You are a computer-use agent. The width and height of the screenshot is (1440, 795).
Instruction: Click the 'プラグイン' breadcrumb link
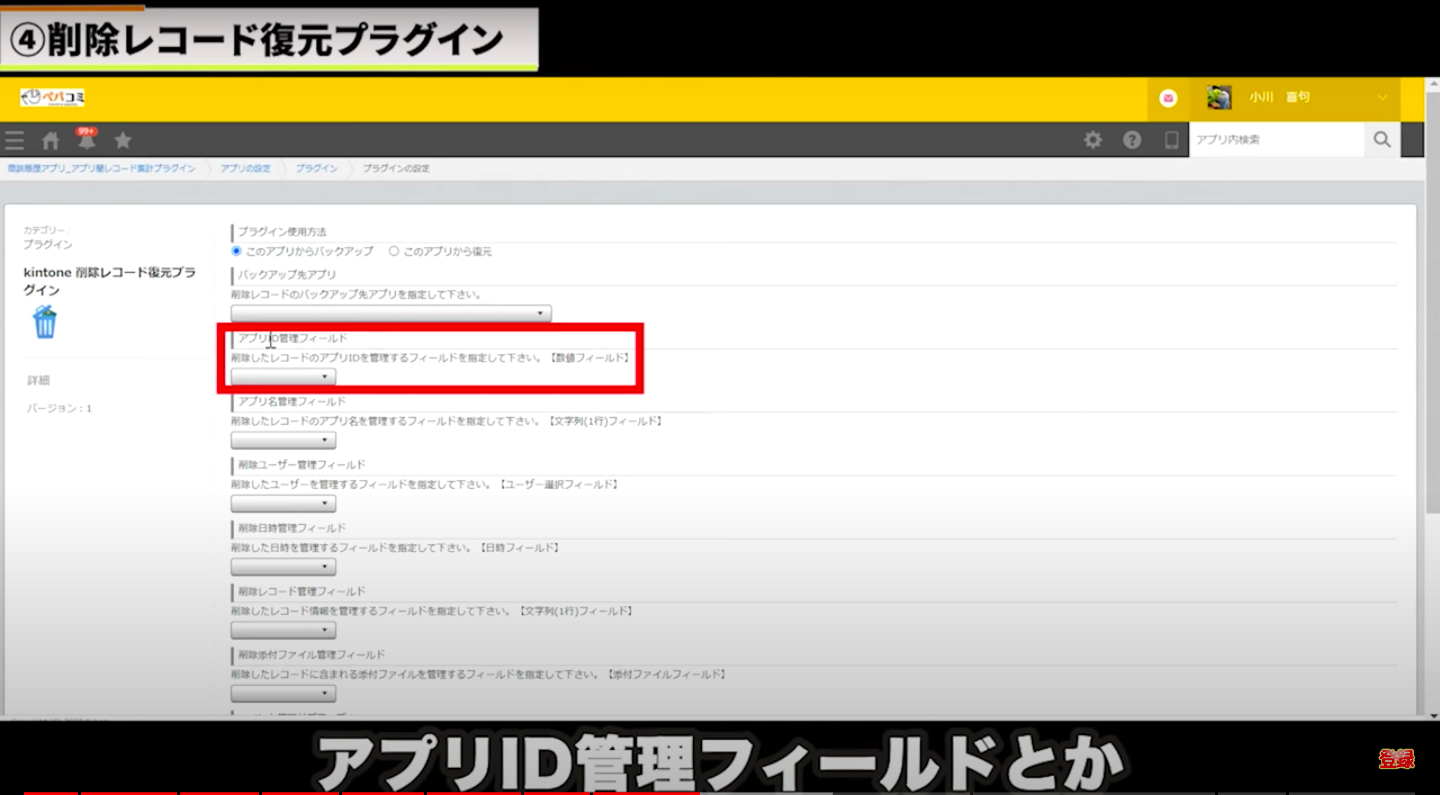(317, 169)
